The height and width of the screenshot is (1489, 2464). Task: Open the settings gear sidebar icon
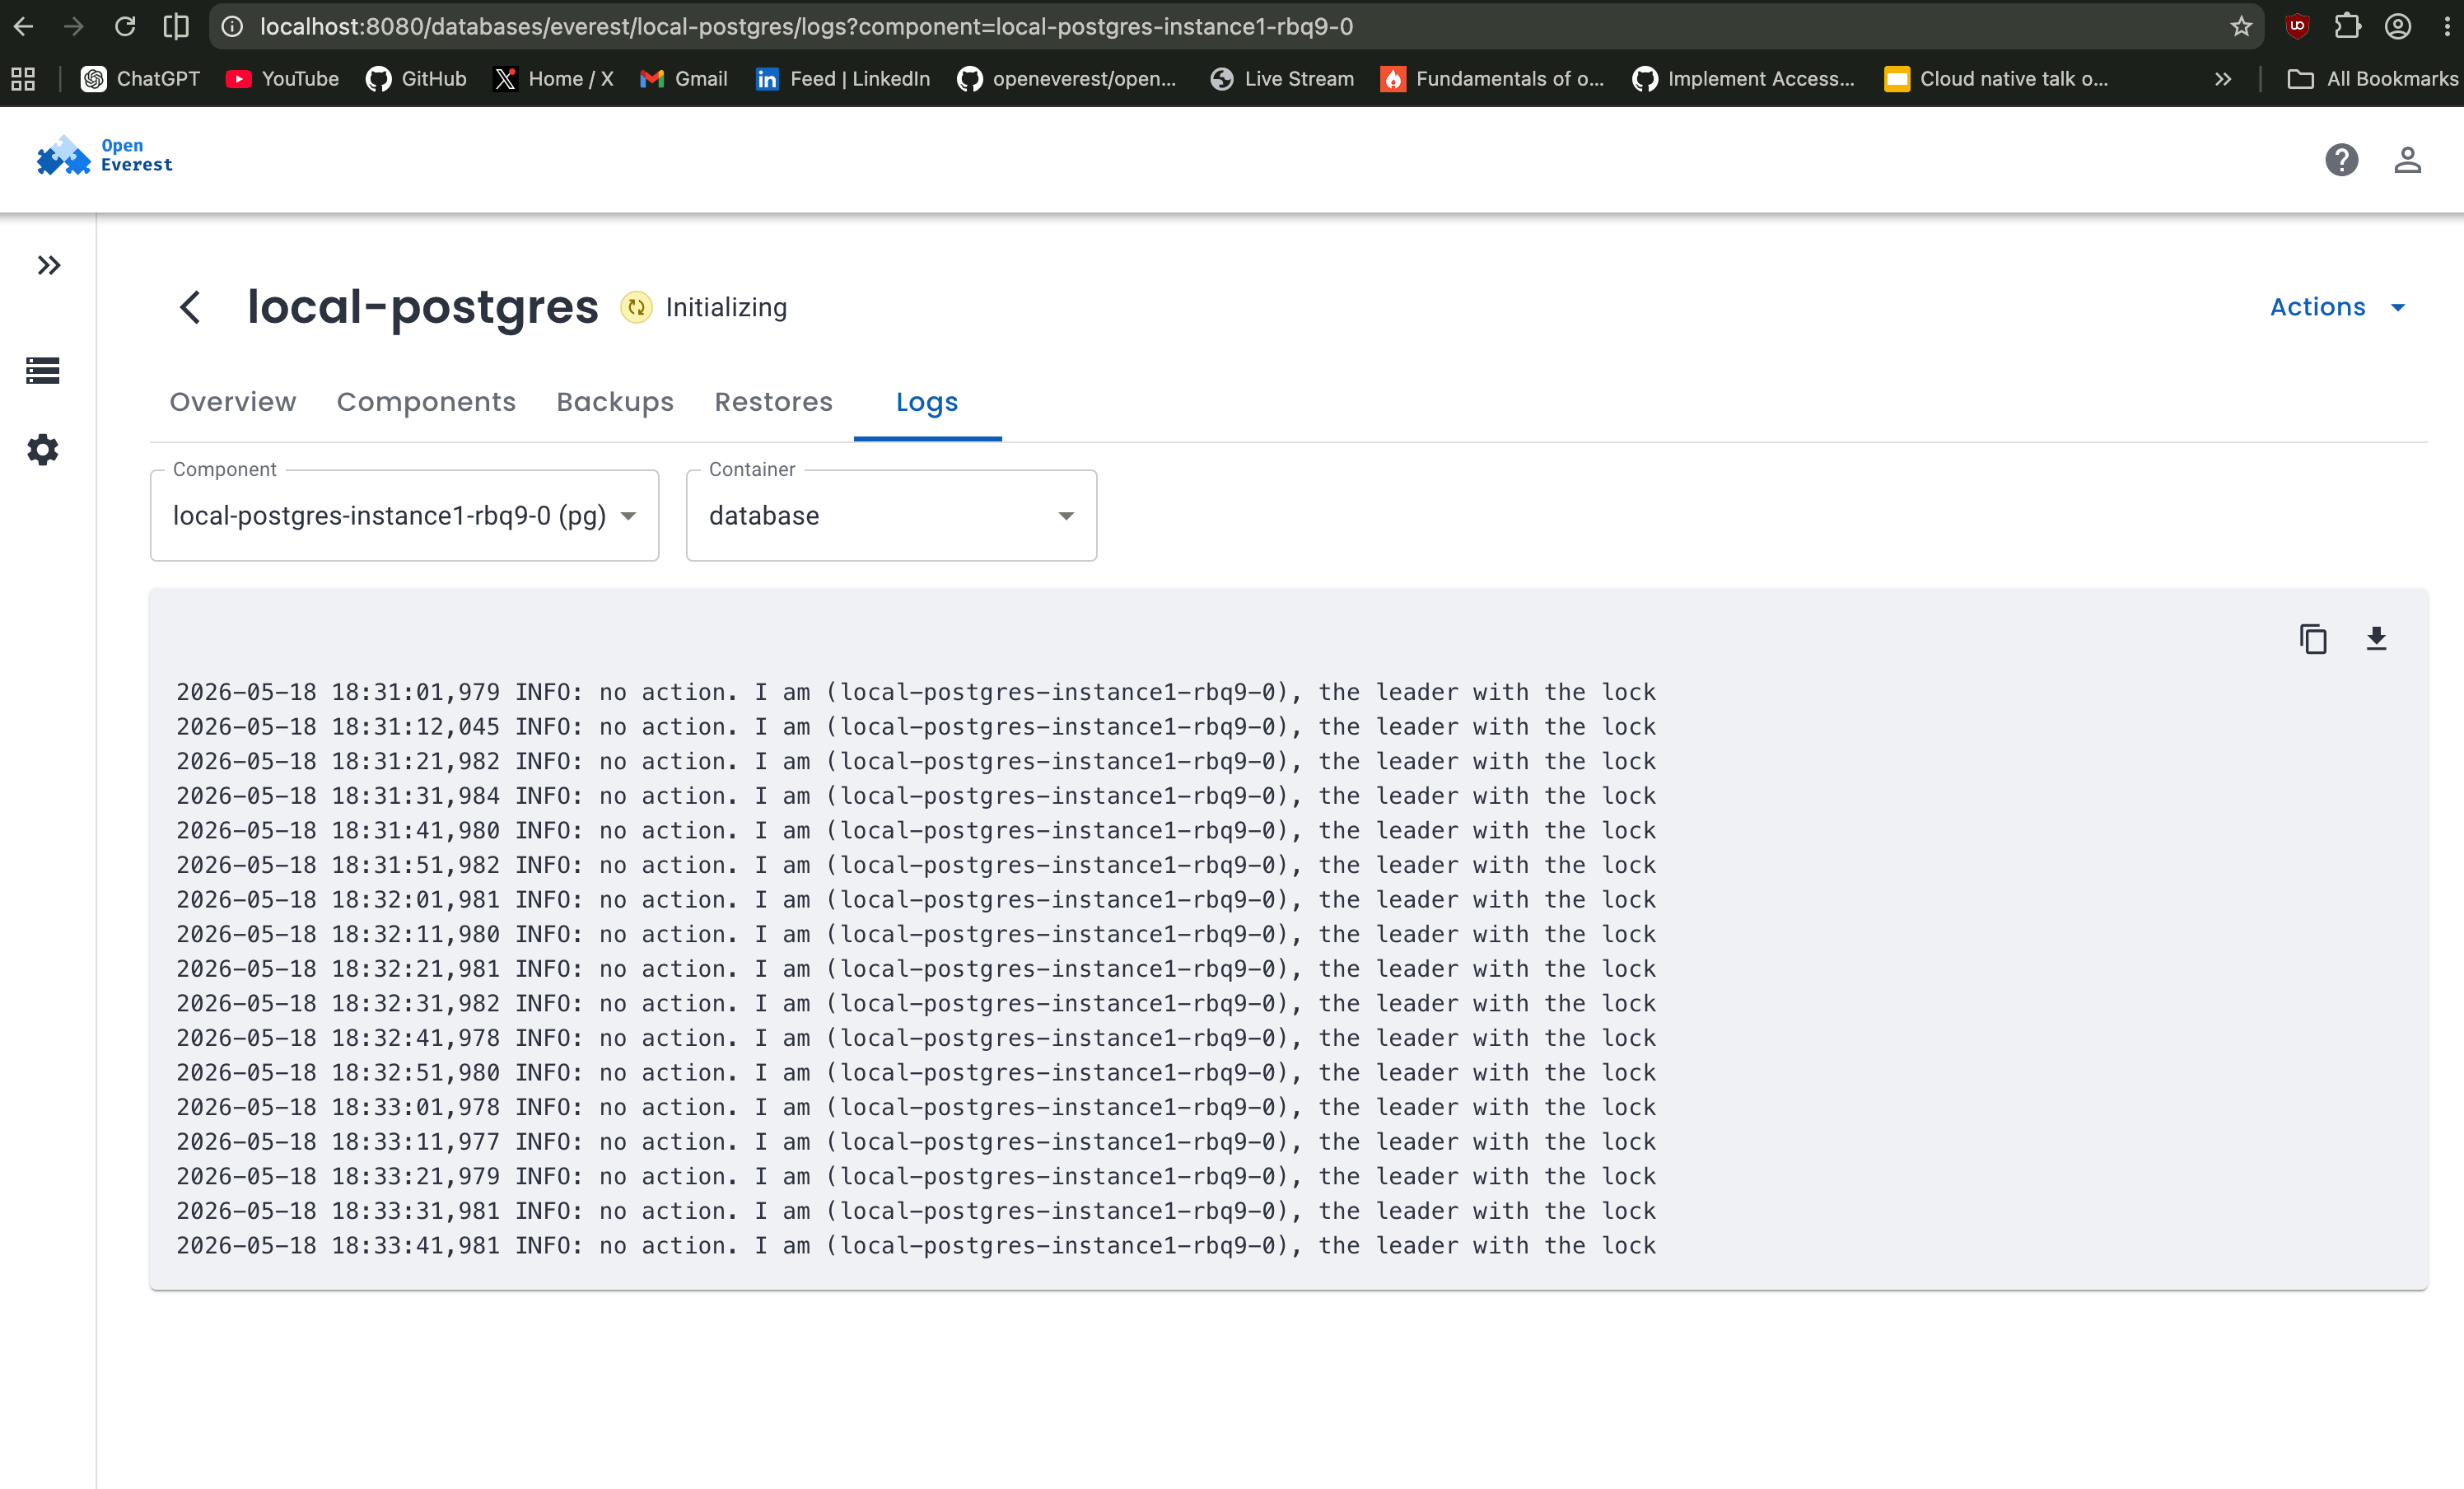[42, 450]
